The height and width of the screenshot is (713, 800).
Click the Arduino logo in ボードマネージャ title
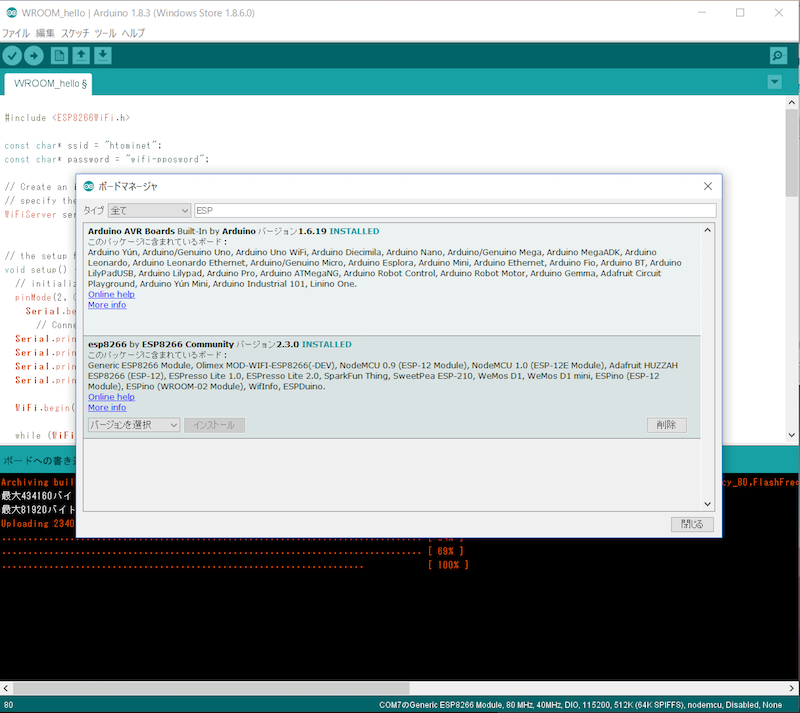point(89,186)
